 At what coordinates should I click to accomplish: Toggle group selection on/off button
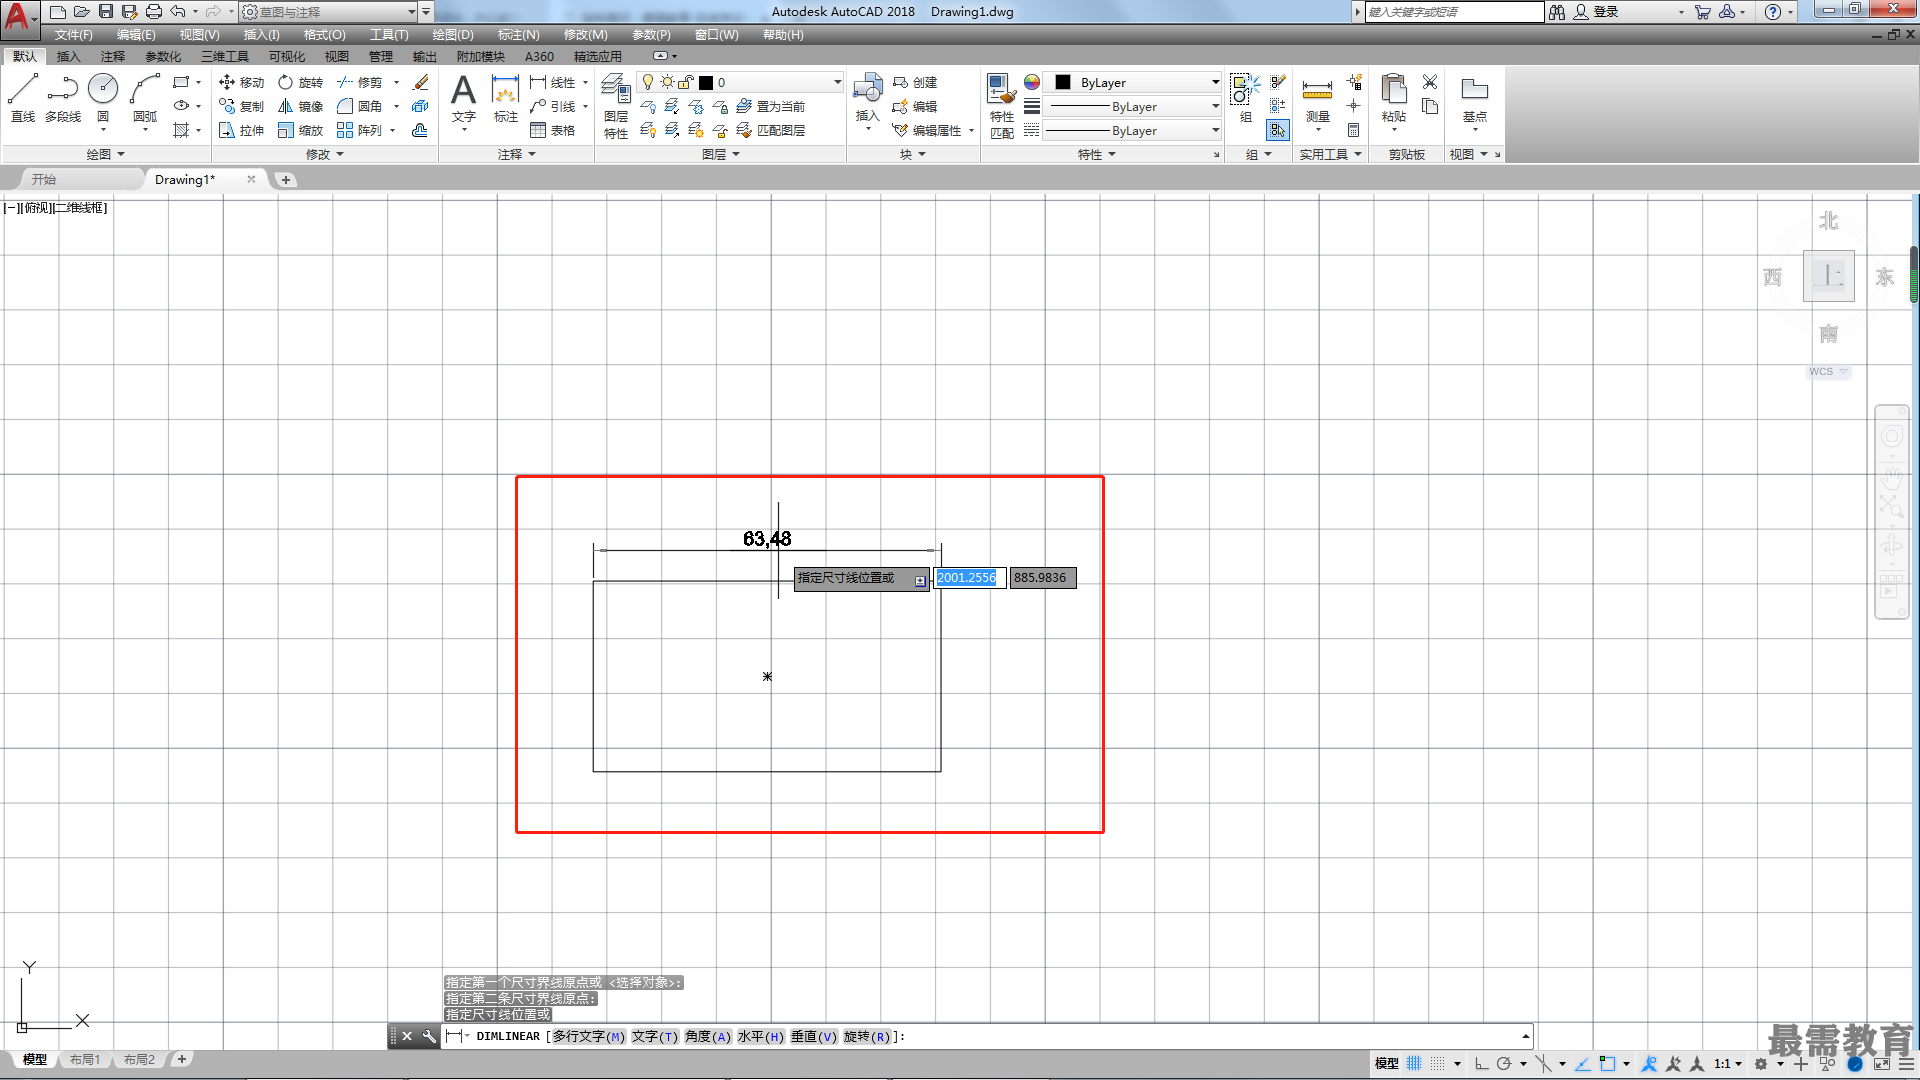pyautogui.click(x=1278, y=130)
